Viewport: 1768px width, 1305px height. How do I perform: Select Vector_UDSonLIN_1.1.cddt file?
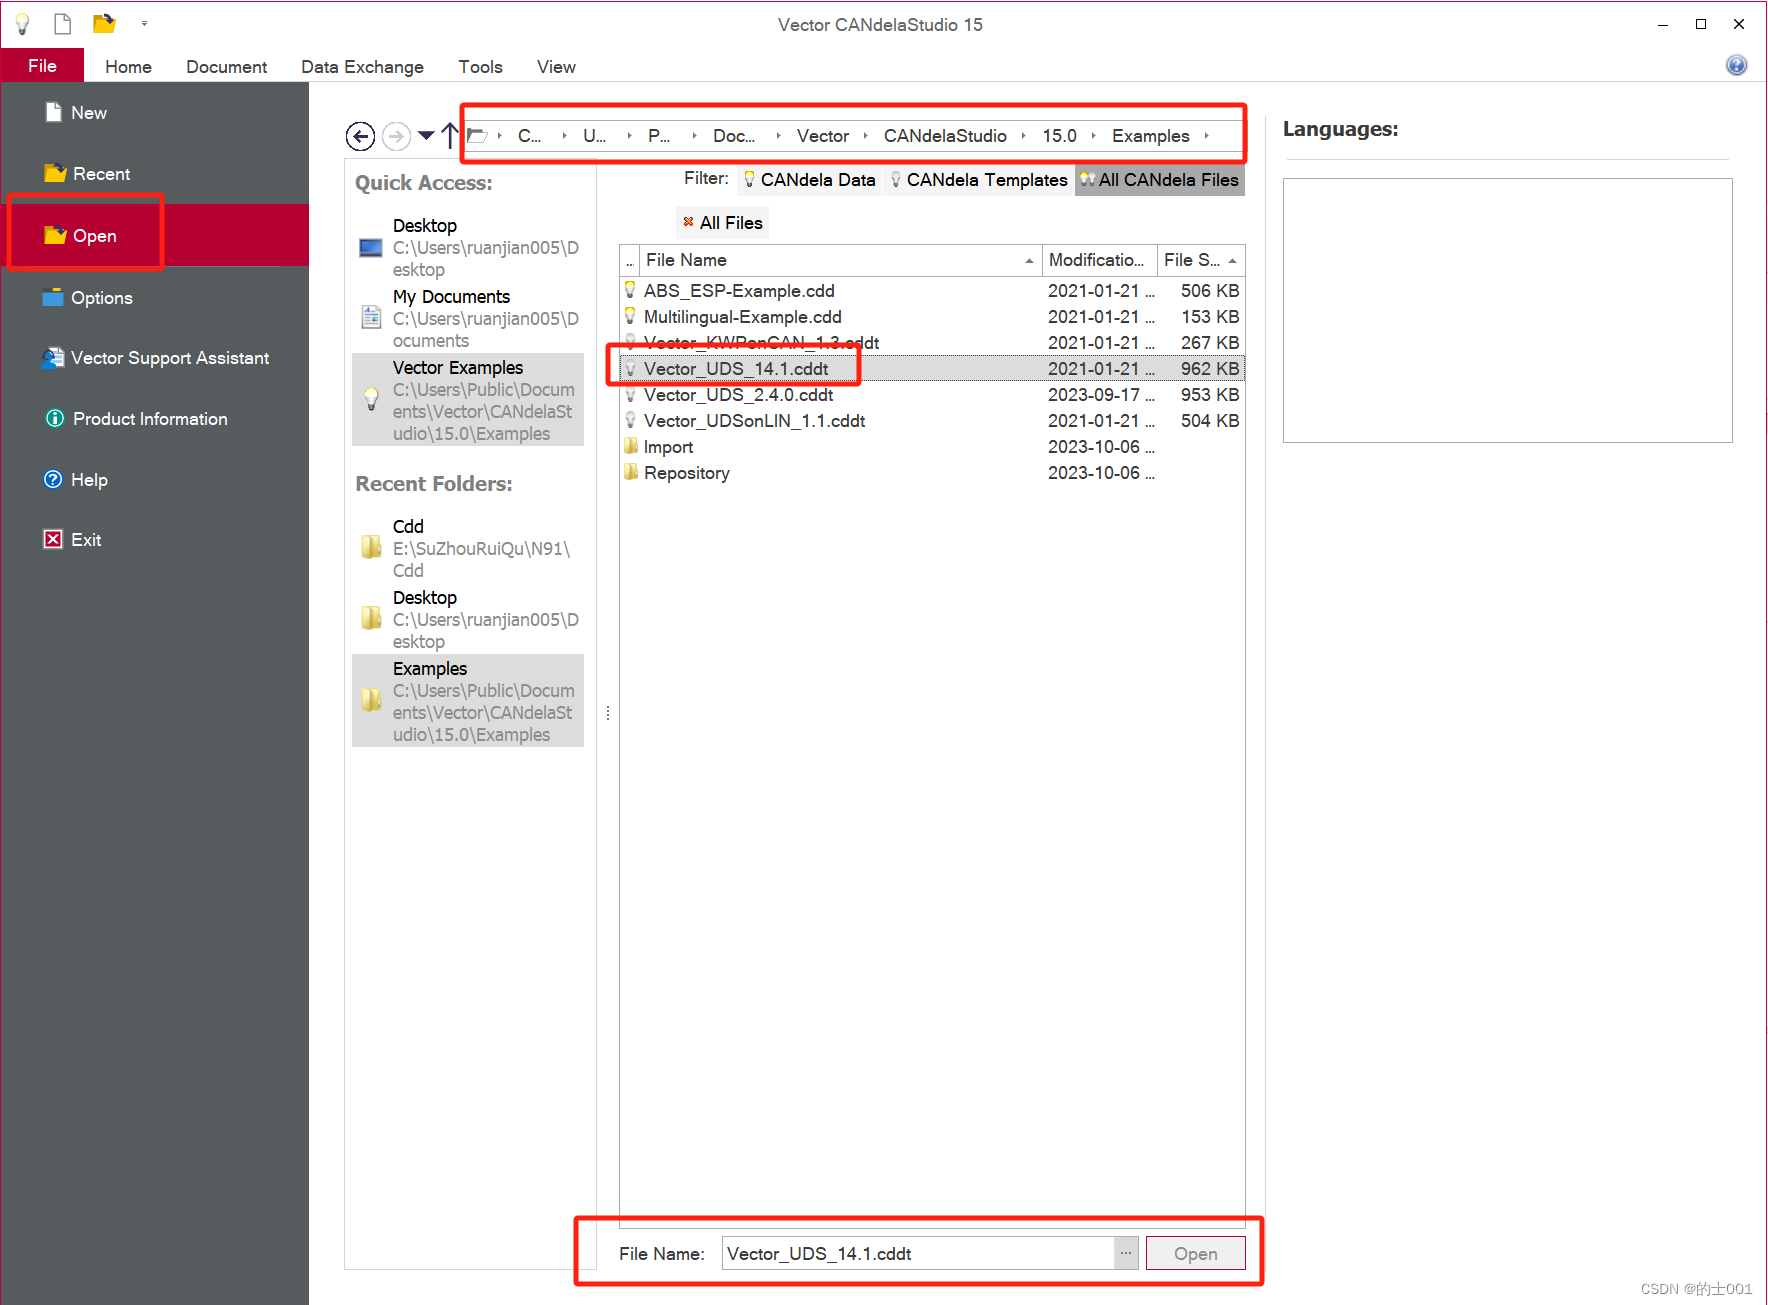click(932, 421)
